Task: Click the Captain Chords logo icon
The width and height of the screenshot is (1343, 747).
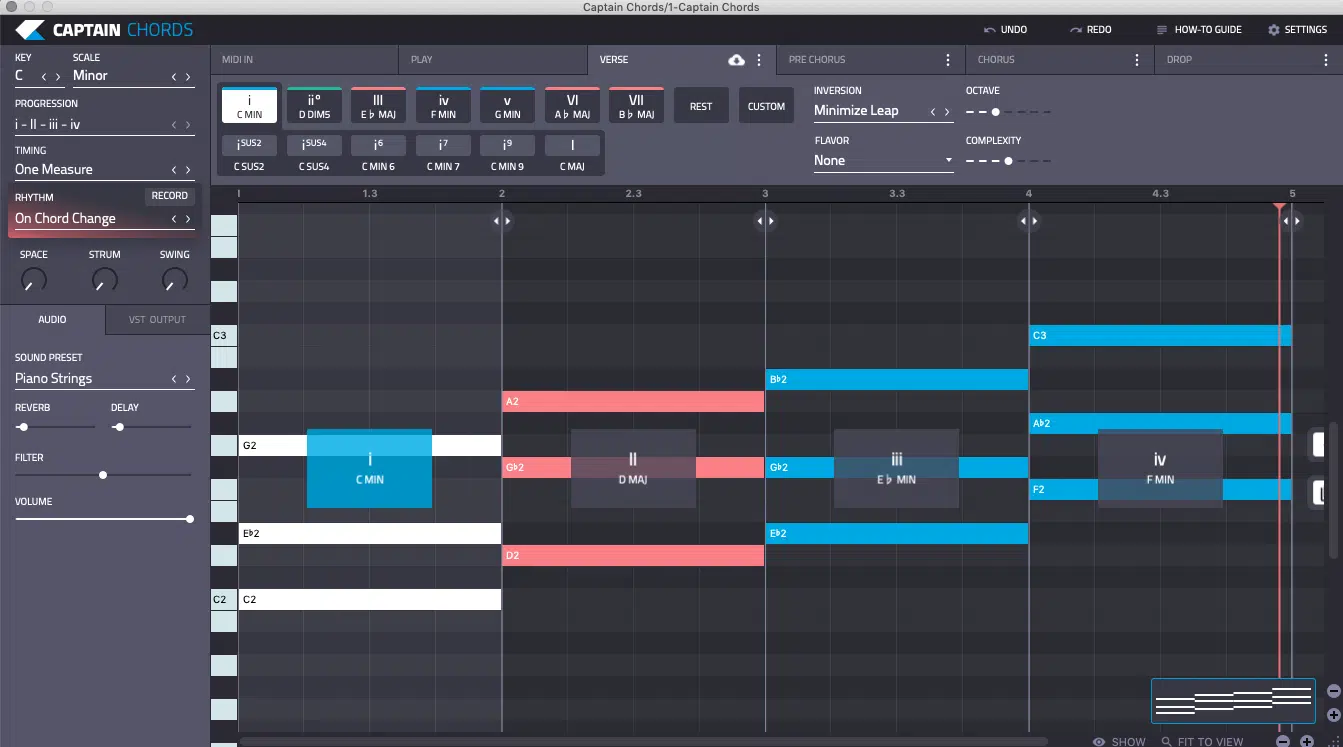Action: pos(30,30)
